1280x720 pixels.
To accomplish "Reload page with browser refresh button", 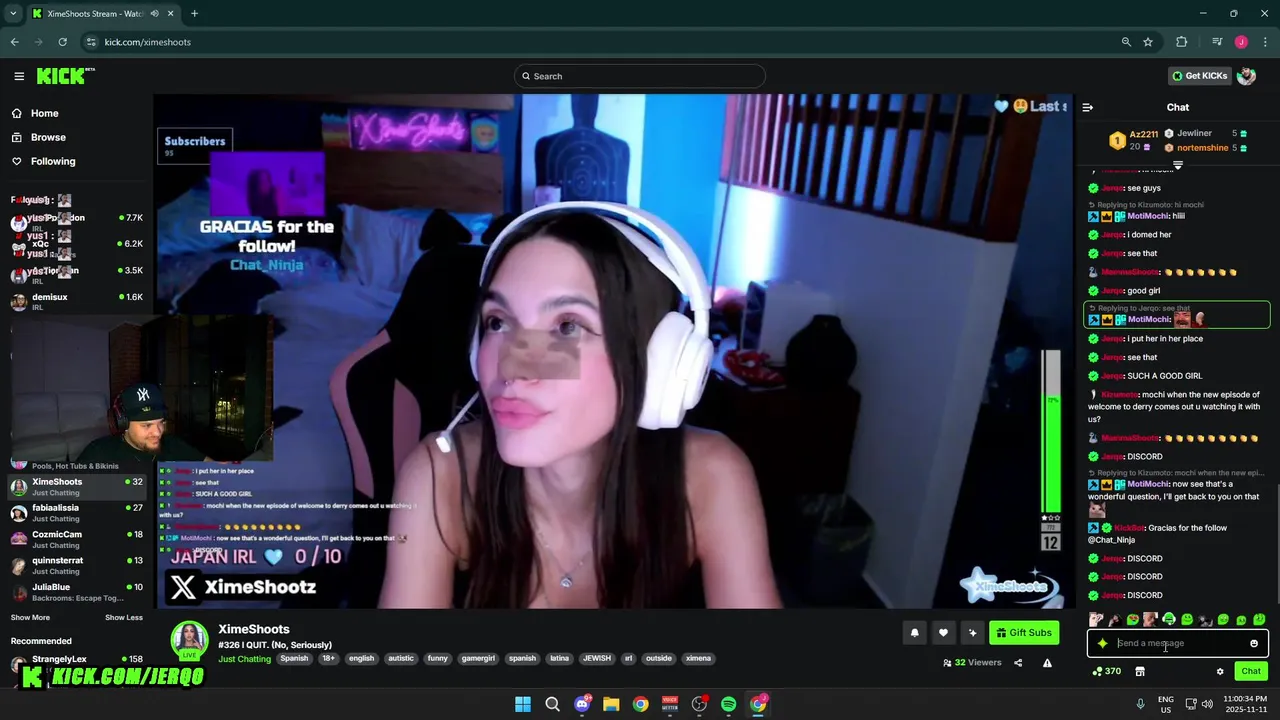I will pyautogui.click(x=62, y=42).
